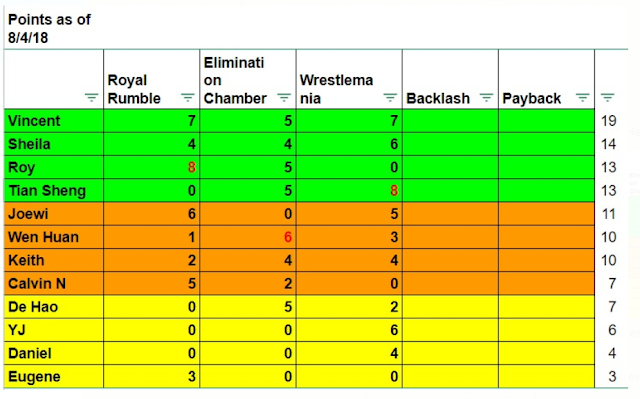The height and width of the screenshot is (399, 640).
Task: Open filter icon in Elimination Chamber header
Action: (284, 98)
